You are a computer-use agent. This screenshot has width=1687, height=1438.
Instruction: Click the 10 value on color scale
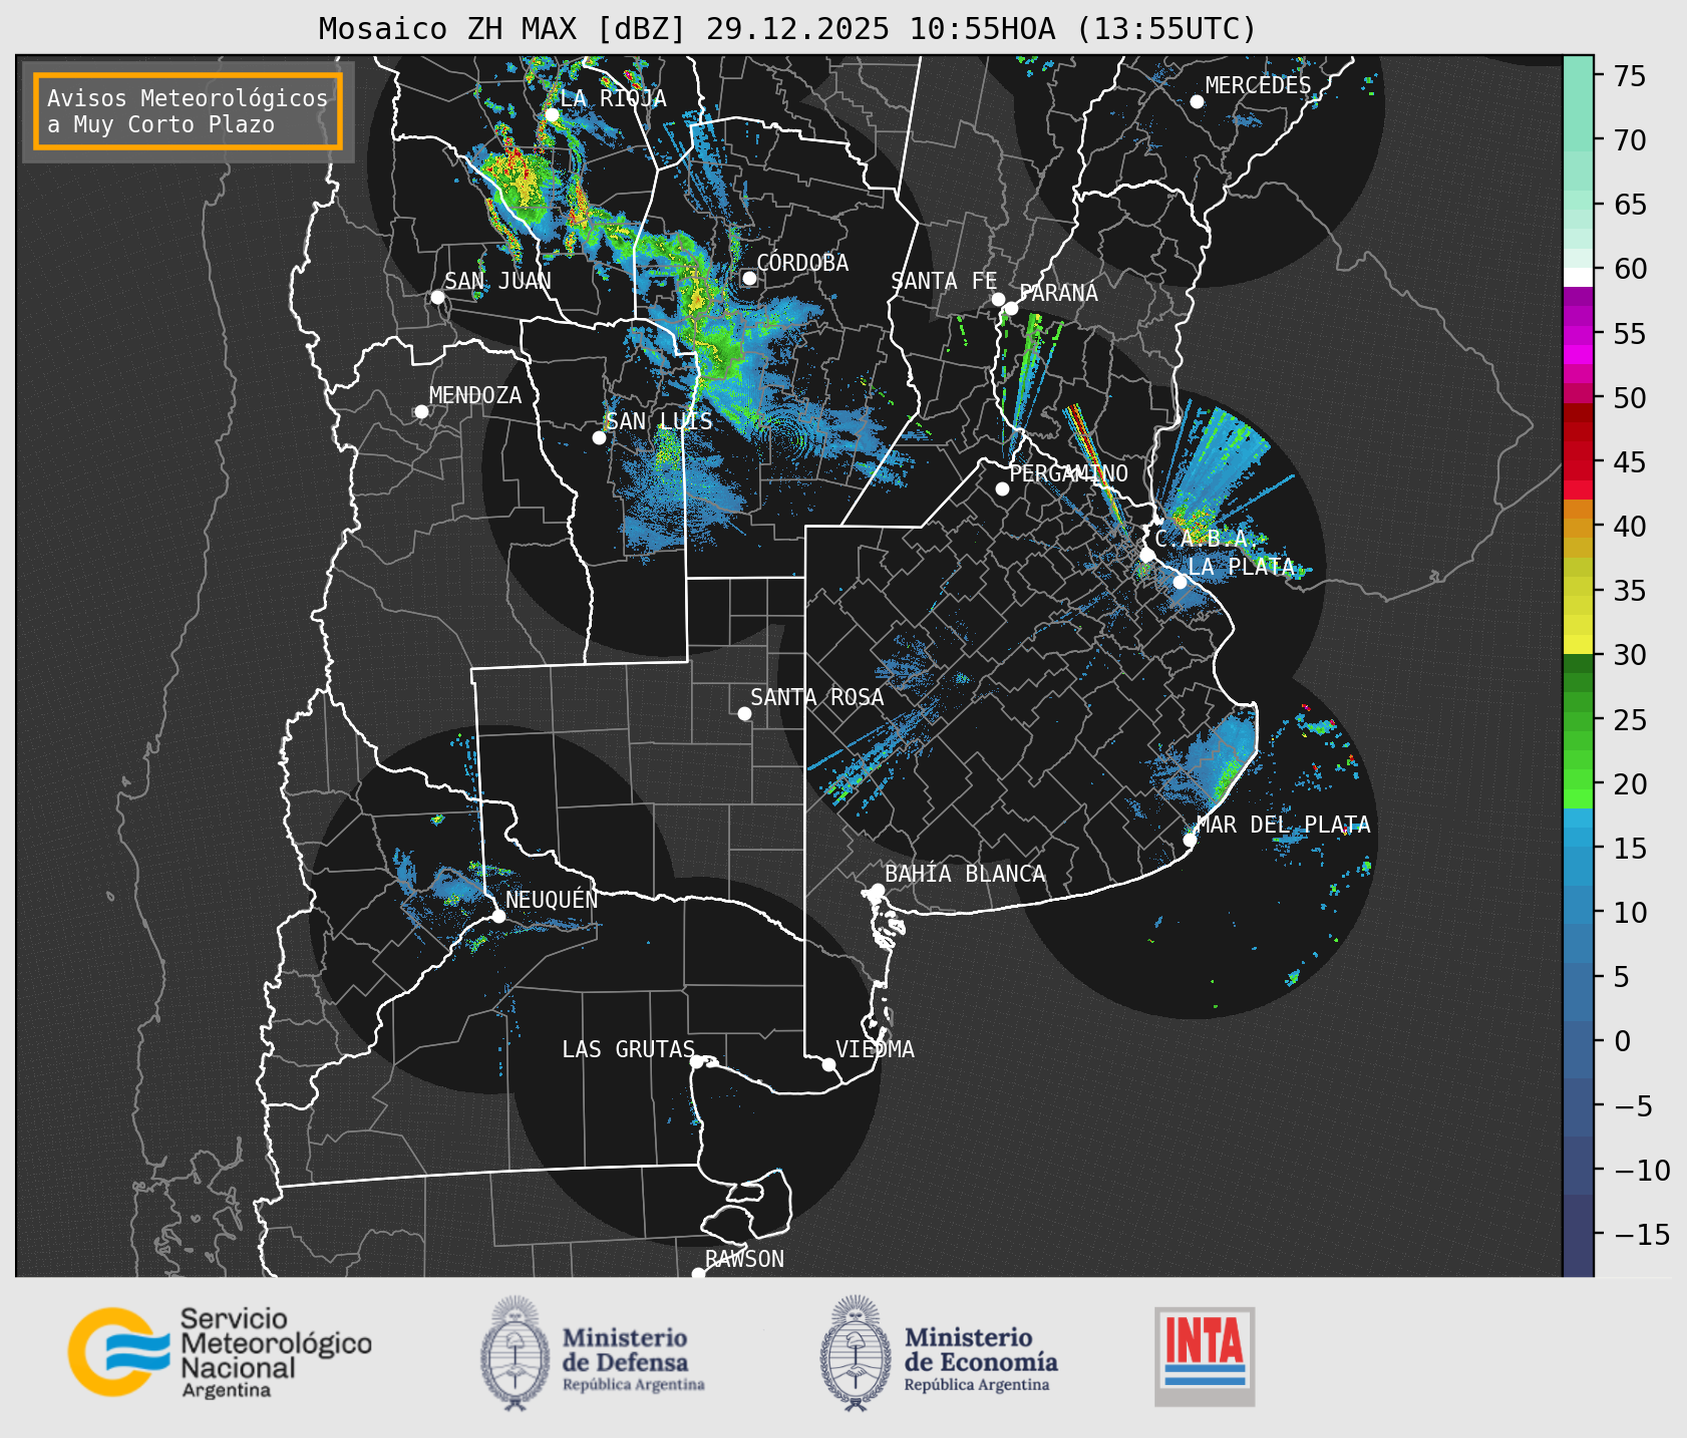[x=1630, y=912]
